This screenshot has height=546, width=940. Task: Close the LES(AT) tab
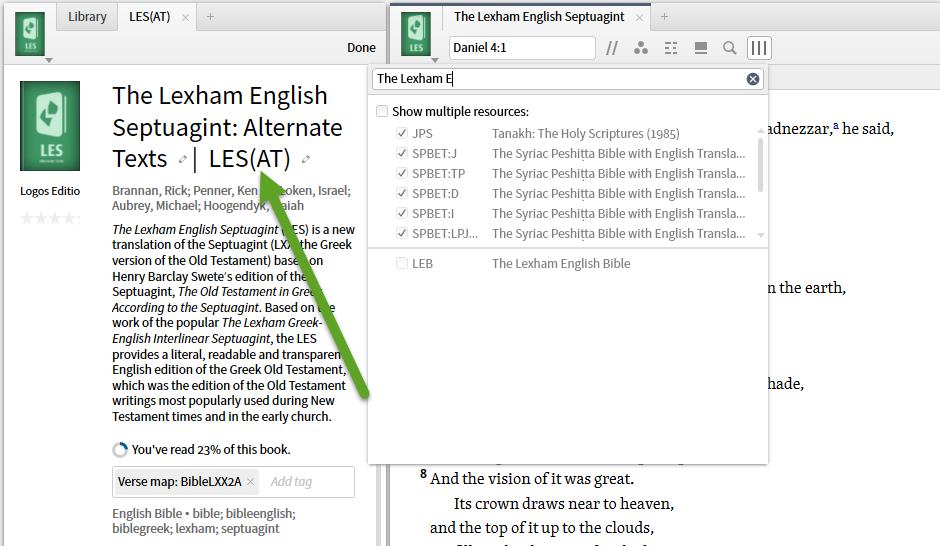coord(185,17)
